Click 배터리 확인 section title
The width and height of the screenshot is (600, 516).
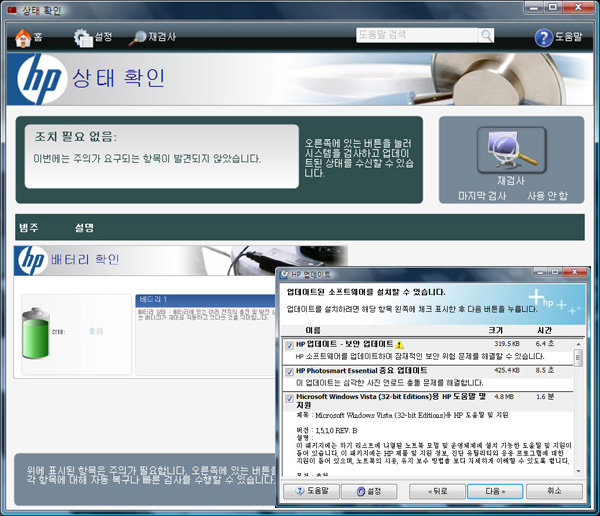click(x=85, y=260)
